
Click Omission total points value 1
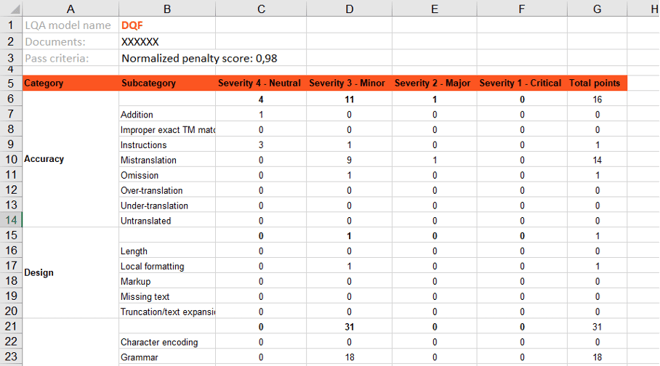597,175
